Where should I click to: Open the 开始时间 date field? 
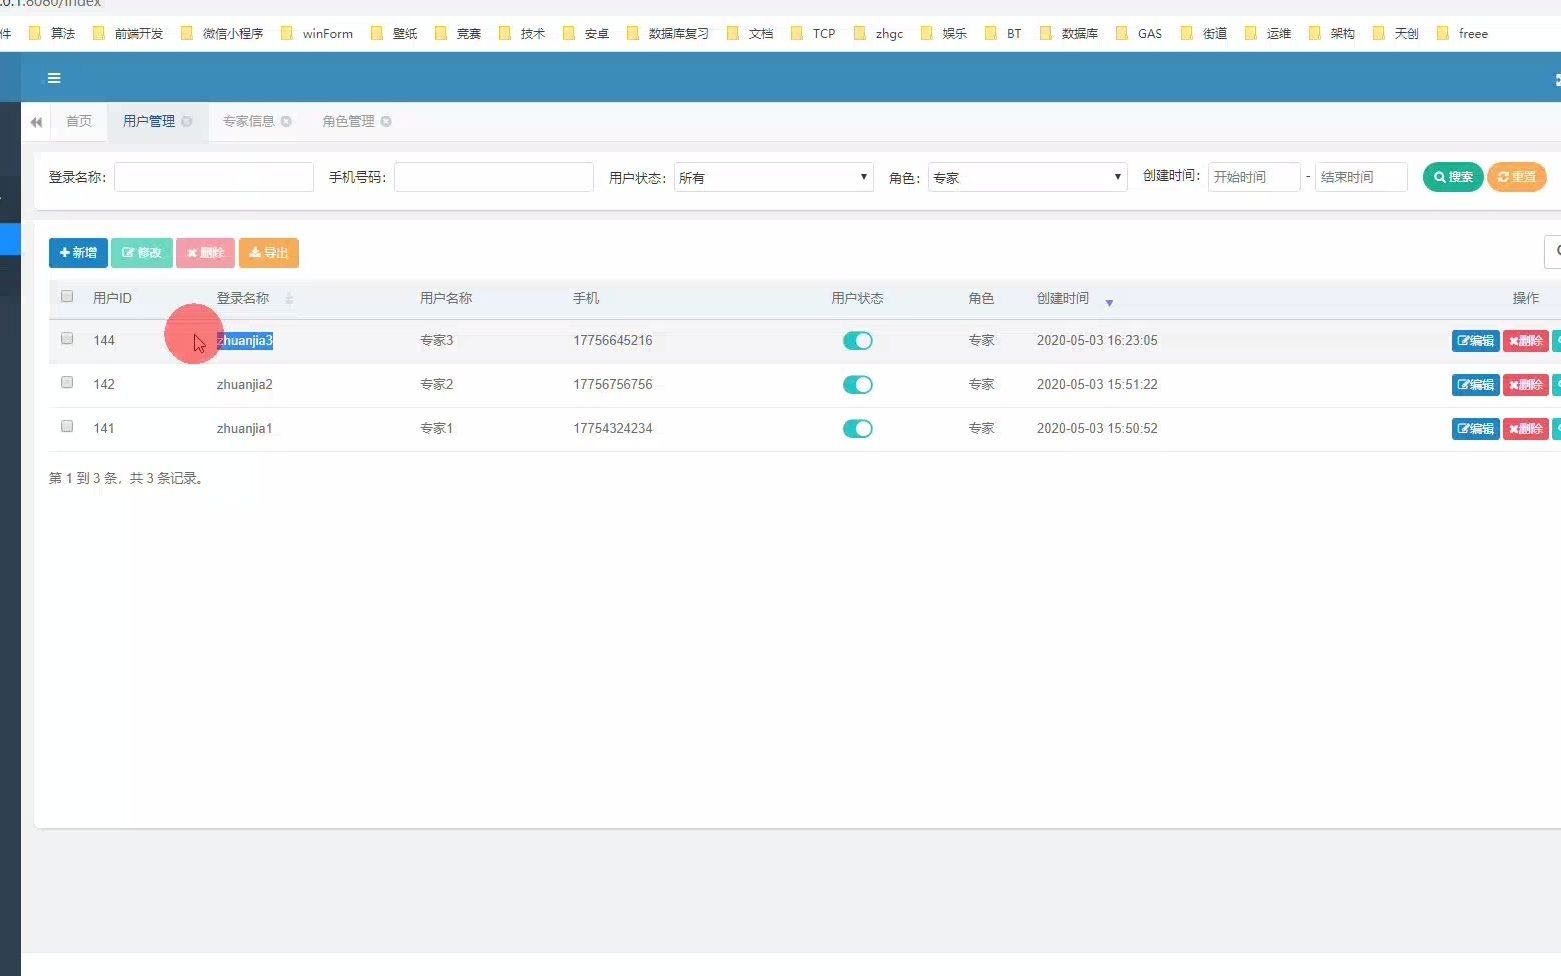tap(1254, 177)
